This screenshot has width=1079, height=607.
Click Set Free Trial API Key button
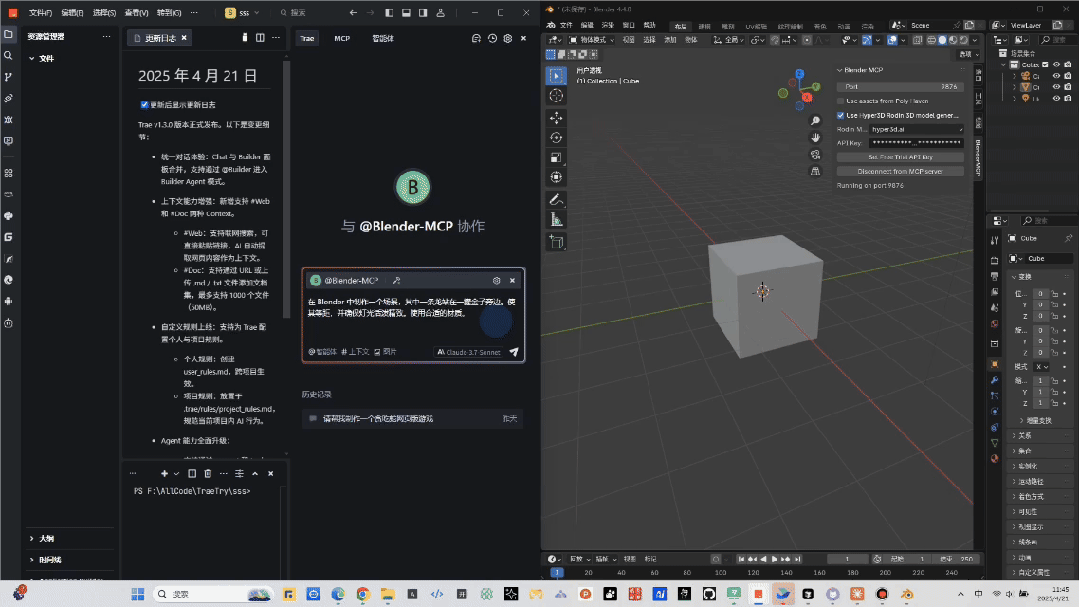coord(899,157)
